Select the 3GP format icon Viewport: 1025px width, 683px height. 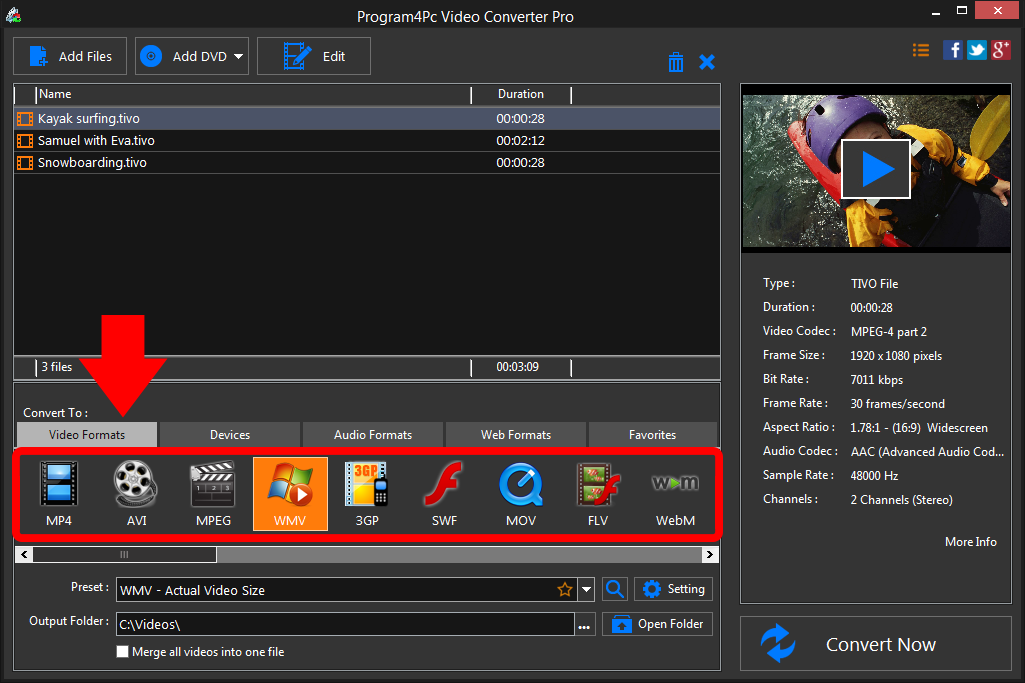tap(367, 493)
